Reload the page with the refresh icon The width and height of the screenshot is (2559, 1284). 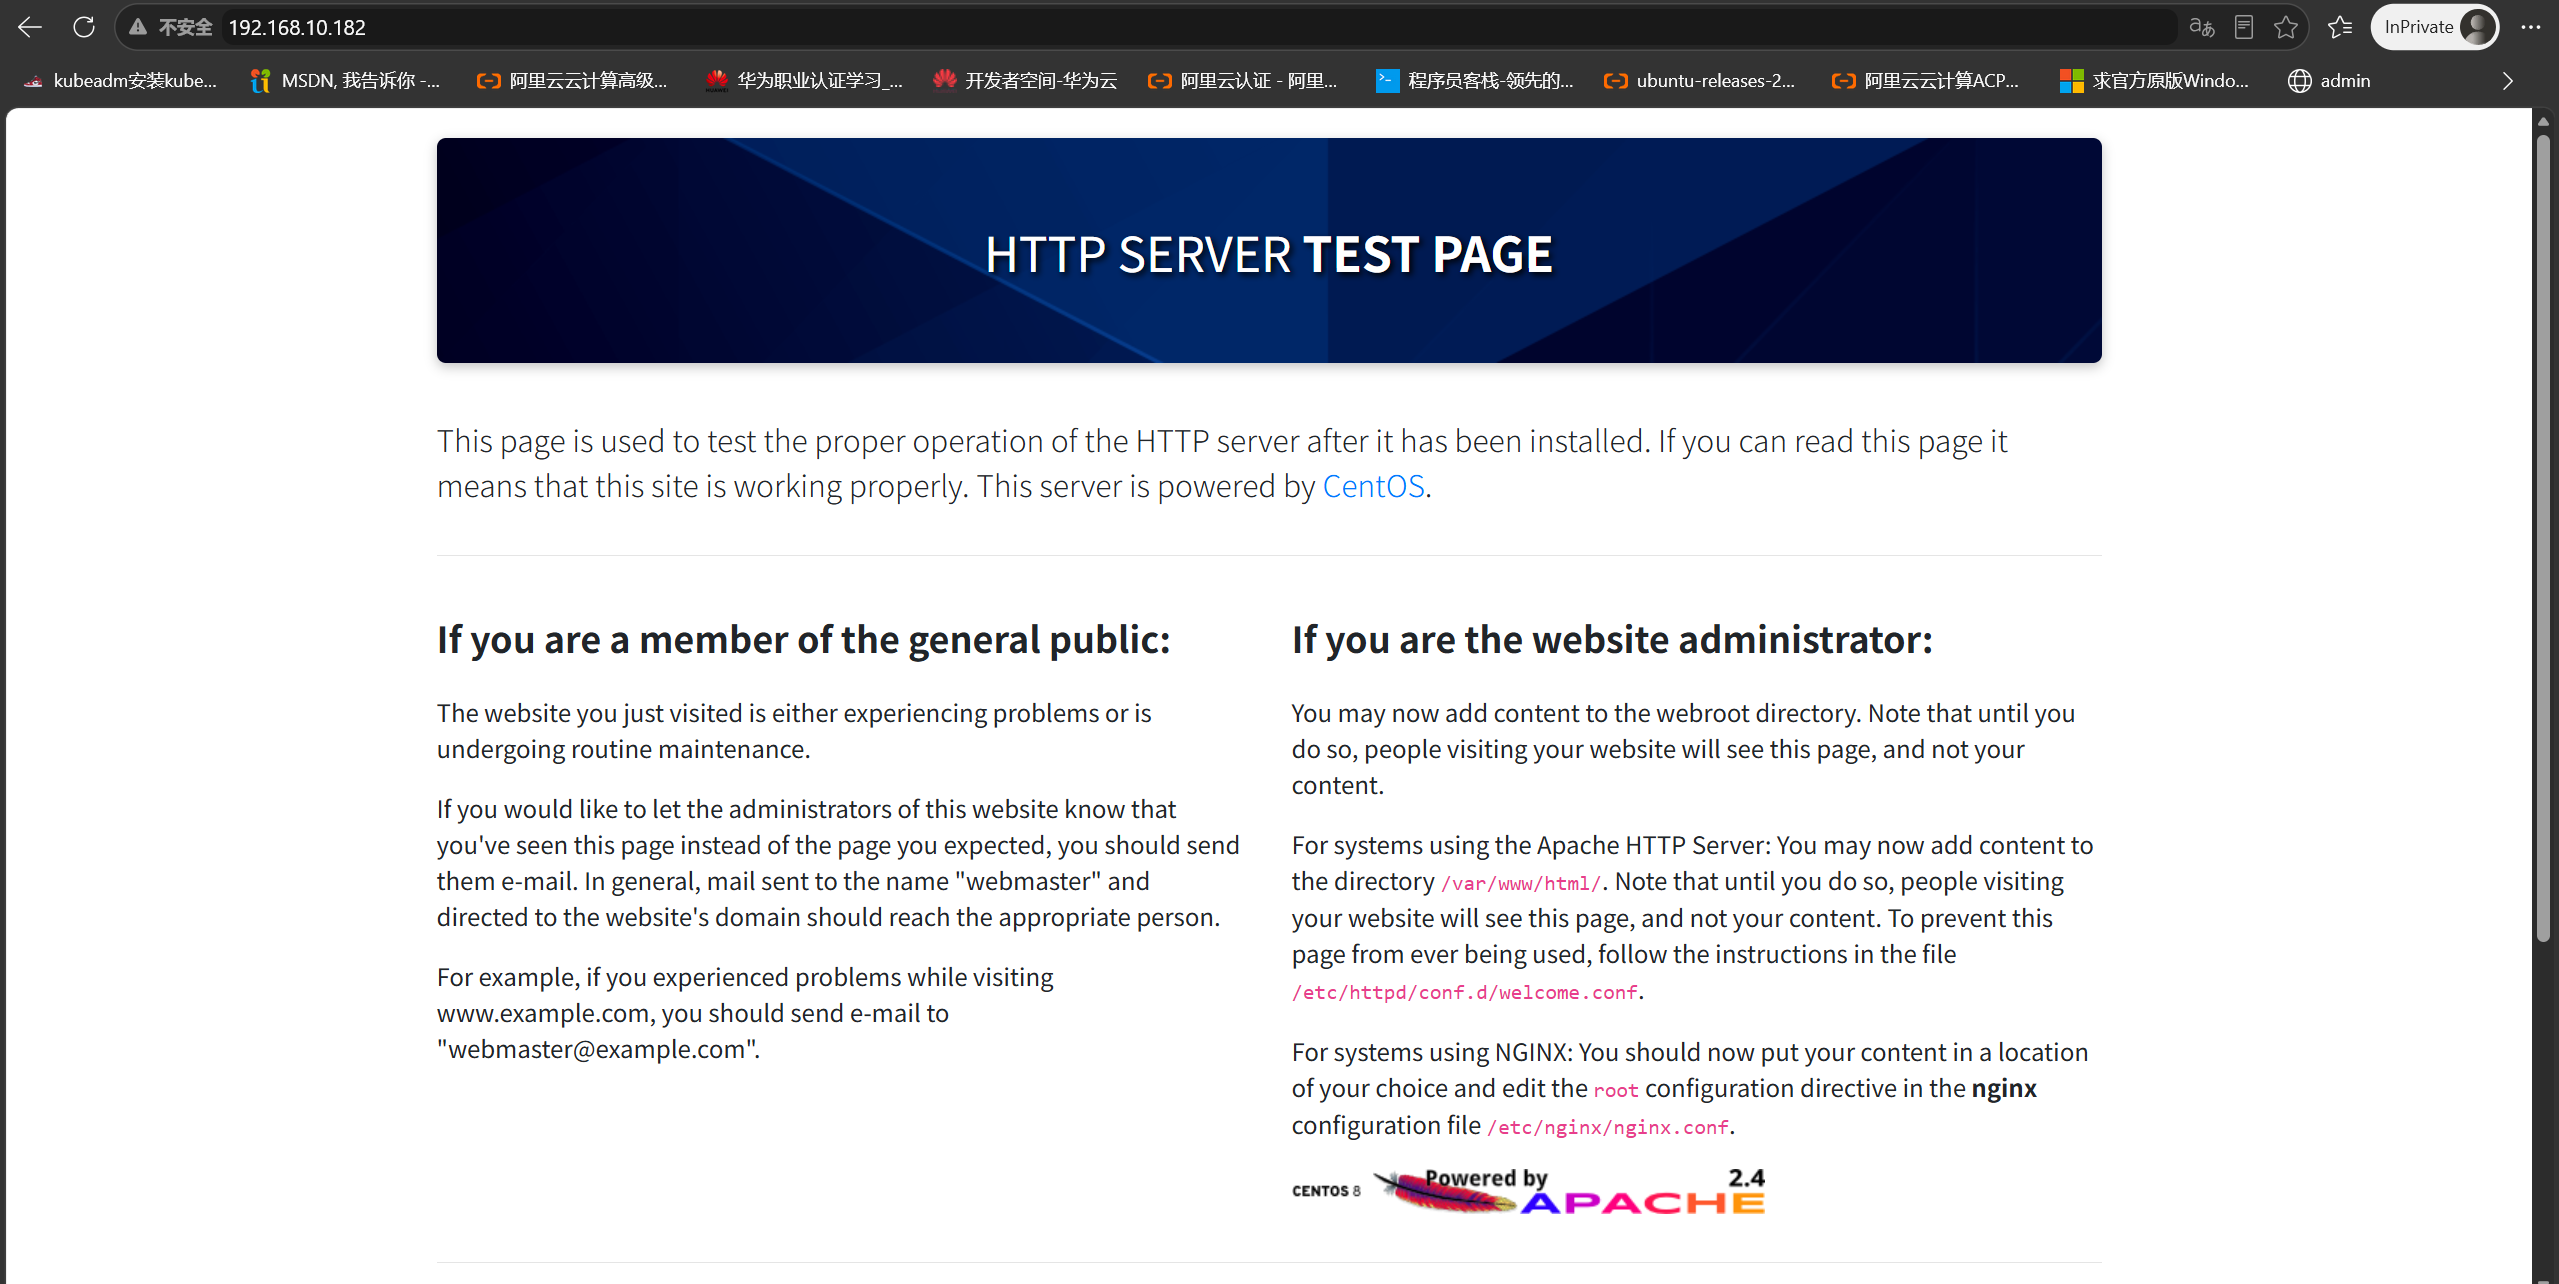[84, 27]
